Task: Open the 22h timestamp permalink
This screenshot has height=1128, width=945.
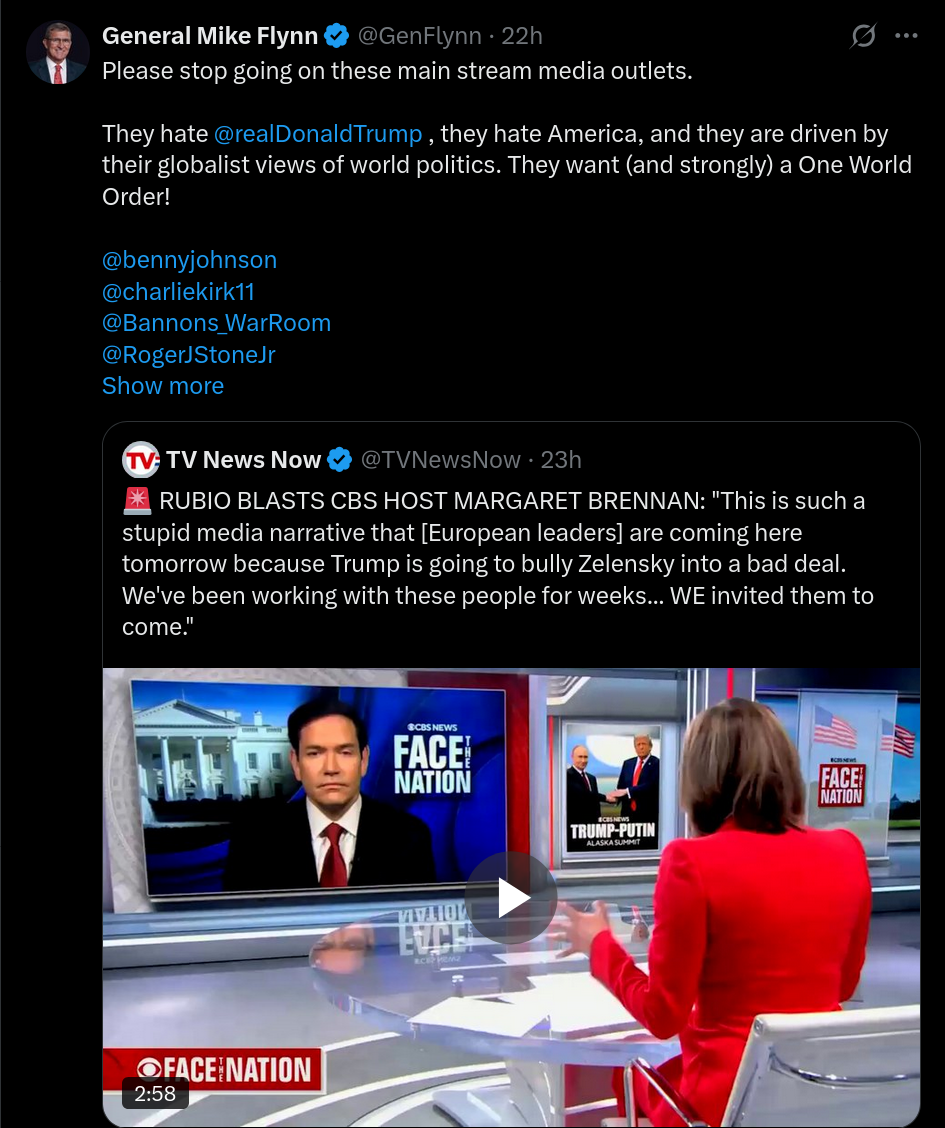Action: coord(522,35)
